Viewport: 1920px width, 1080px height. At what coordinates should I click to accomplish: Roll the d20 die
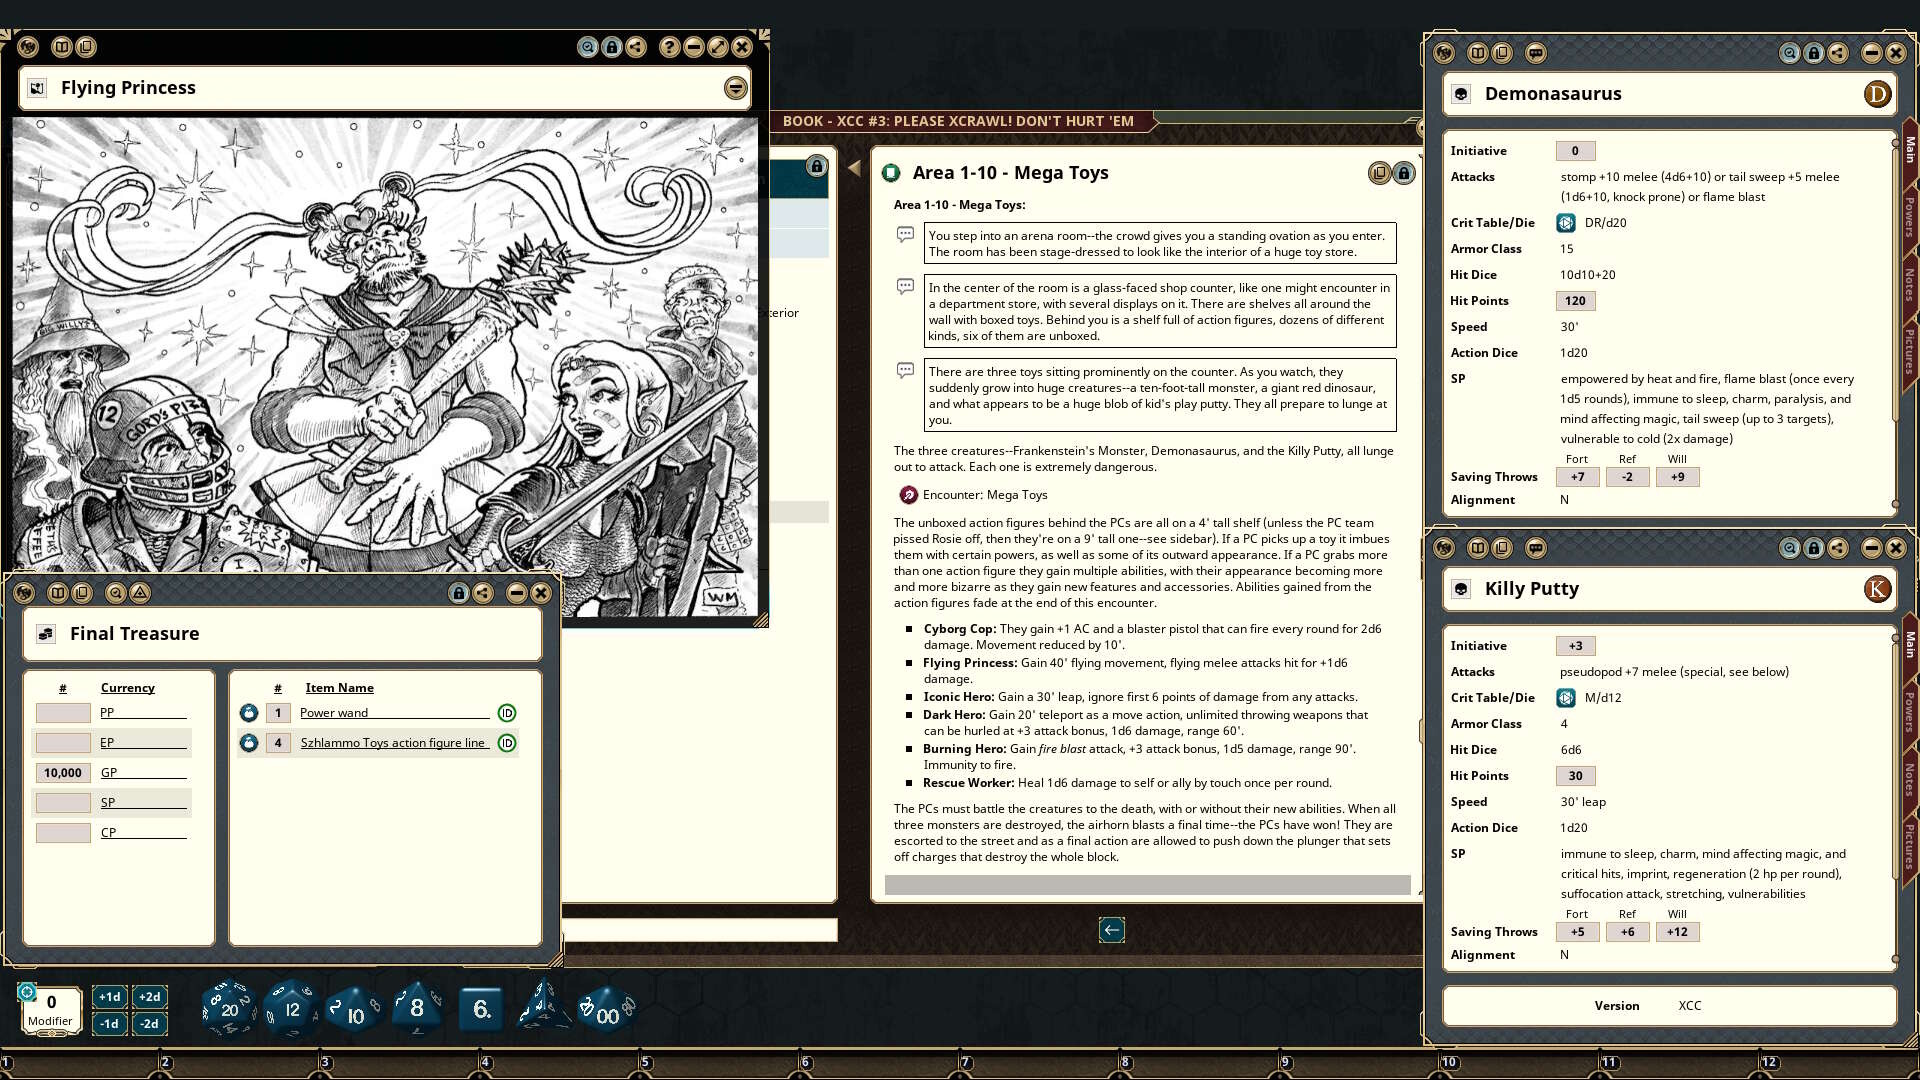pyautogui.click(x=228, y=1008)
